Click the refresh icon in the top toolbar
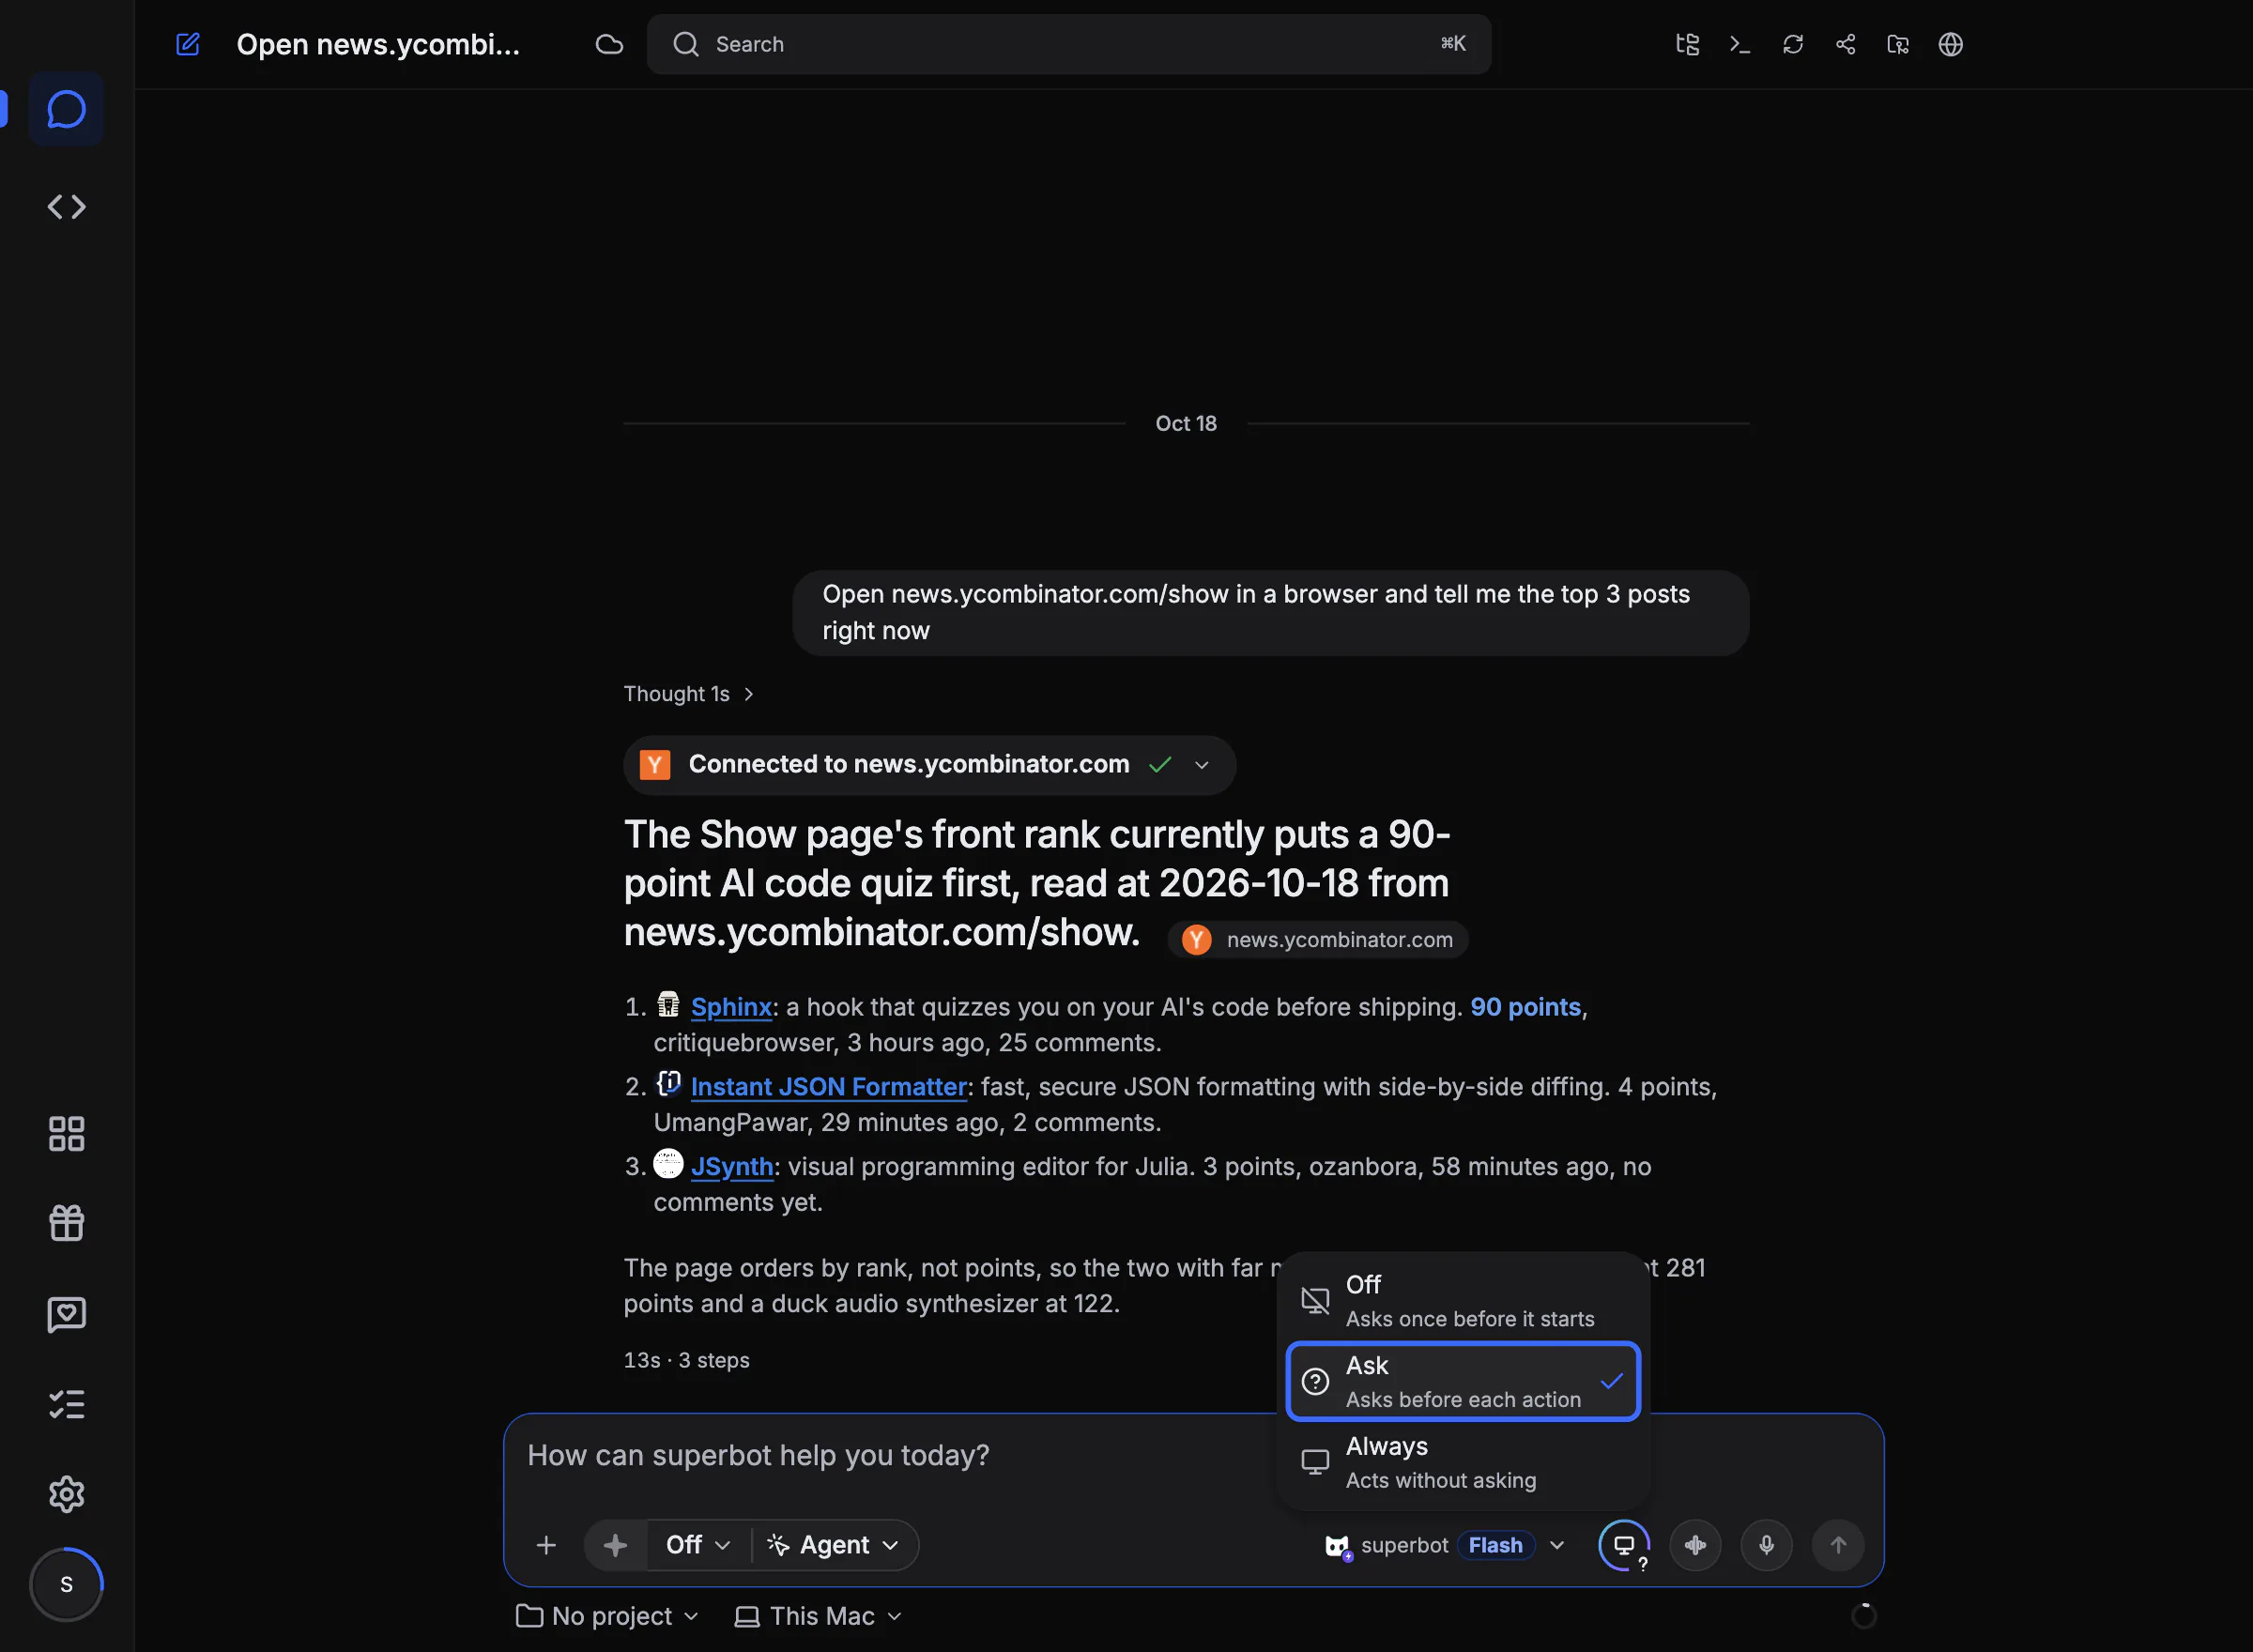This screenshot has height=1652, width=2253. click(1793, 44)
